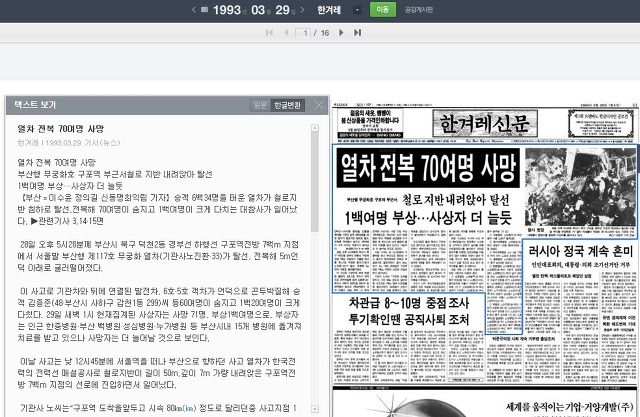640x417 pixels.
Task: Switch text view to 한글변환 mode
Action: point(287,105)
